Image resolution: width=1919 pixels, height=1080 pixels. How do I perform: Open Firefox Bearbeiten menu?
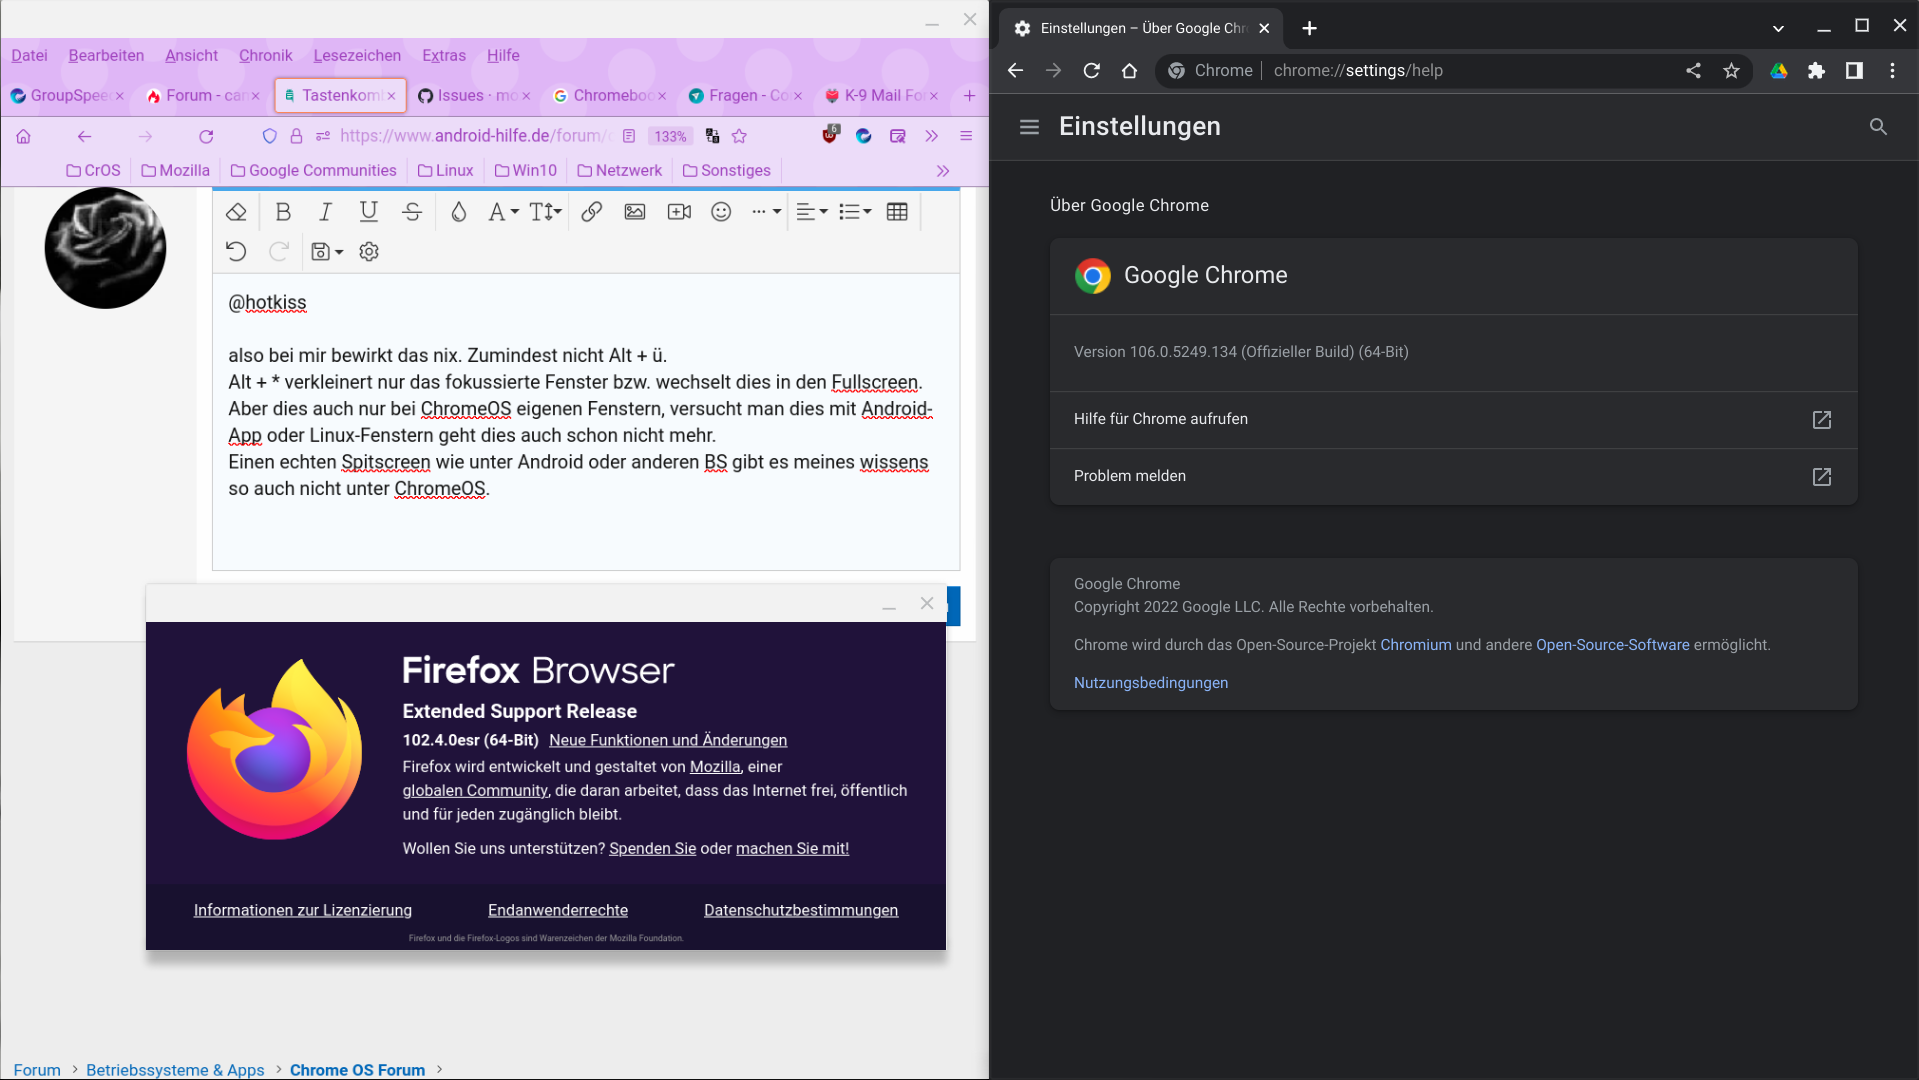pos(106,55)
